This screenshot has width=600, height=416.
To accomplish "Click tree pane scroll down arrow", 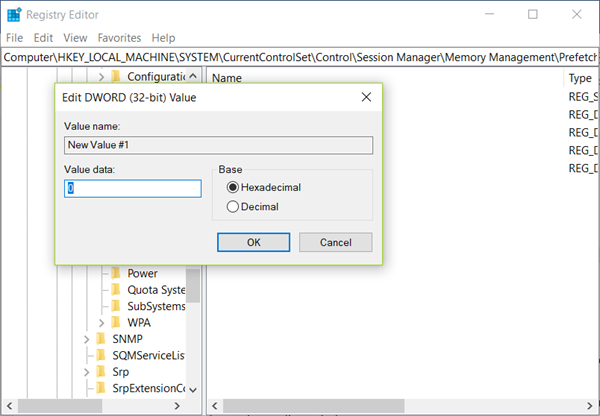I will point(193,390).
